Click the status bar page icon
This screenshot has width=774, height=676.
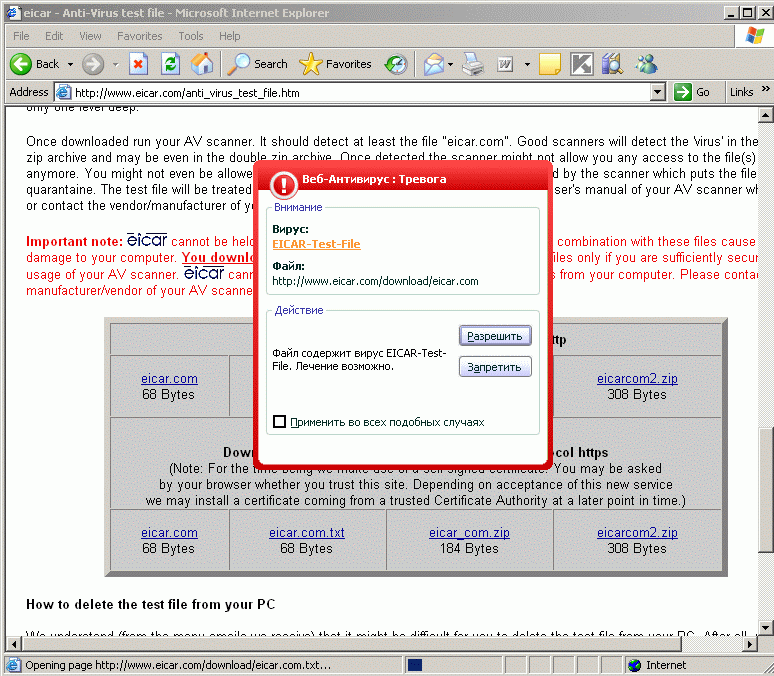click(x=13, y=665)
